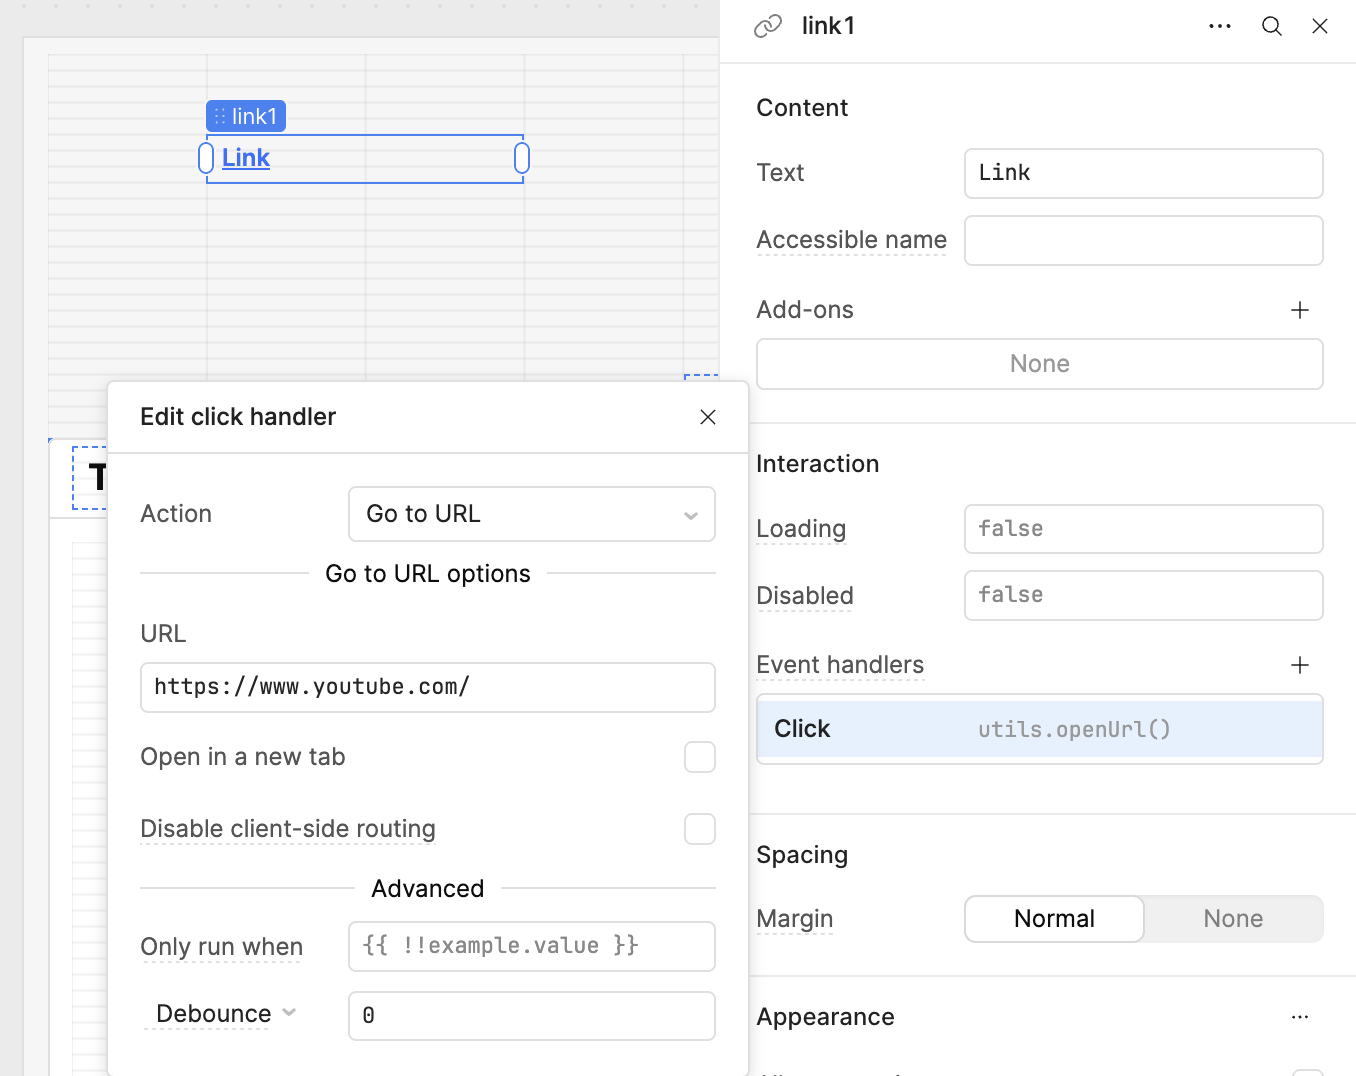1356x1076 pixels.
Task: Click the None add-ons button
Action: click(x=1039, y=364)
